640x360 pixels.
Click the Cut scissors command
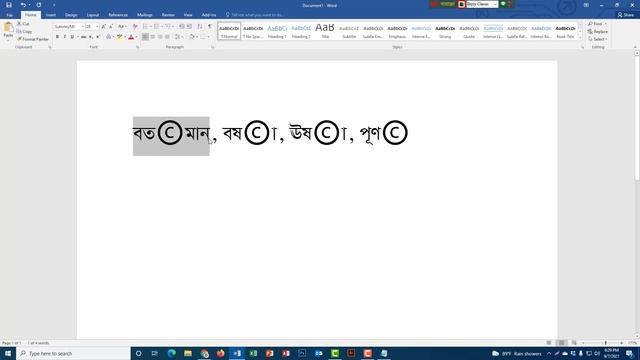click(x=23, y=24)
